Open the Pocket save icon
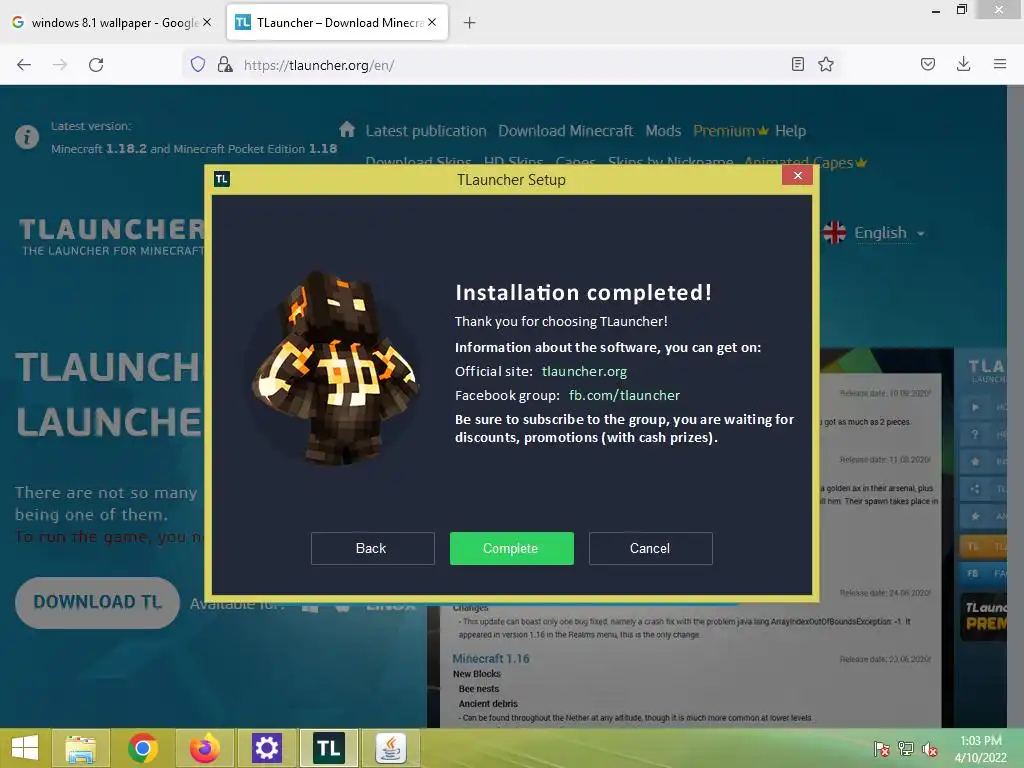1024x768 pixels. (928, 64)
